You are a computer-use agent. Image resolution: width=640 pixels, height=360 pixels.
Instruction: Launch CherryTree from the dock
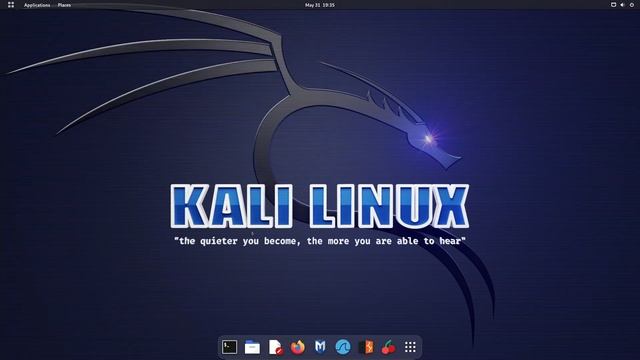(x=388, y=347)
